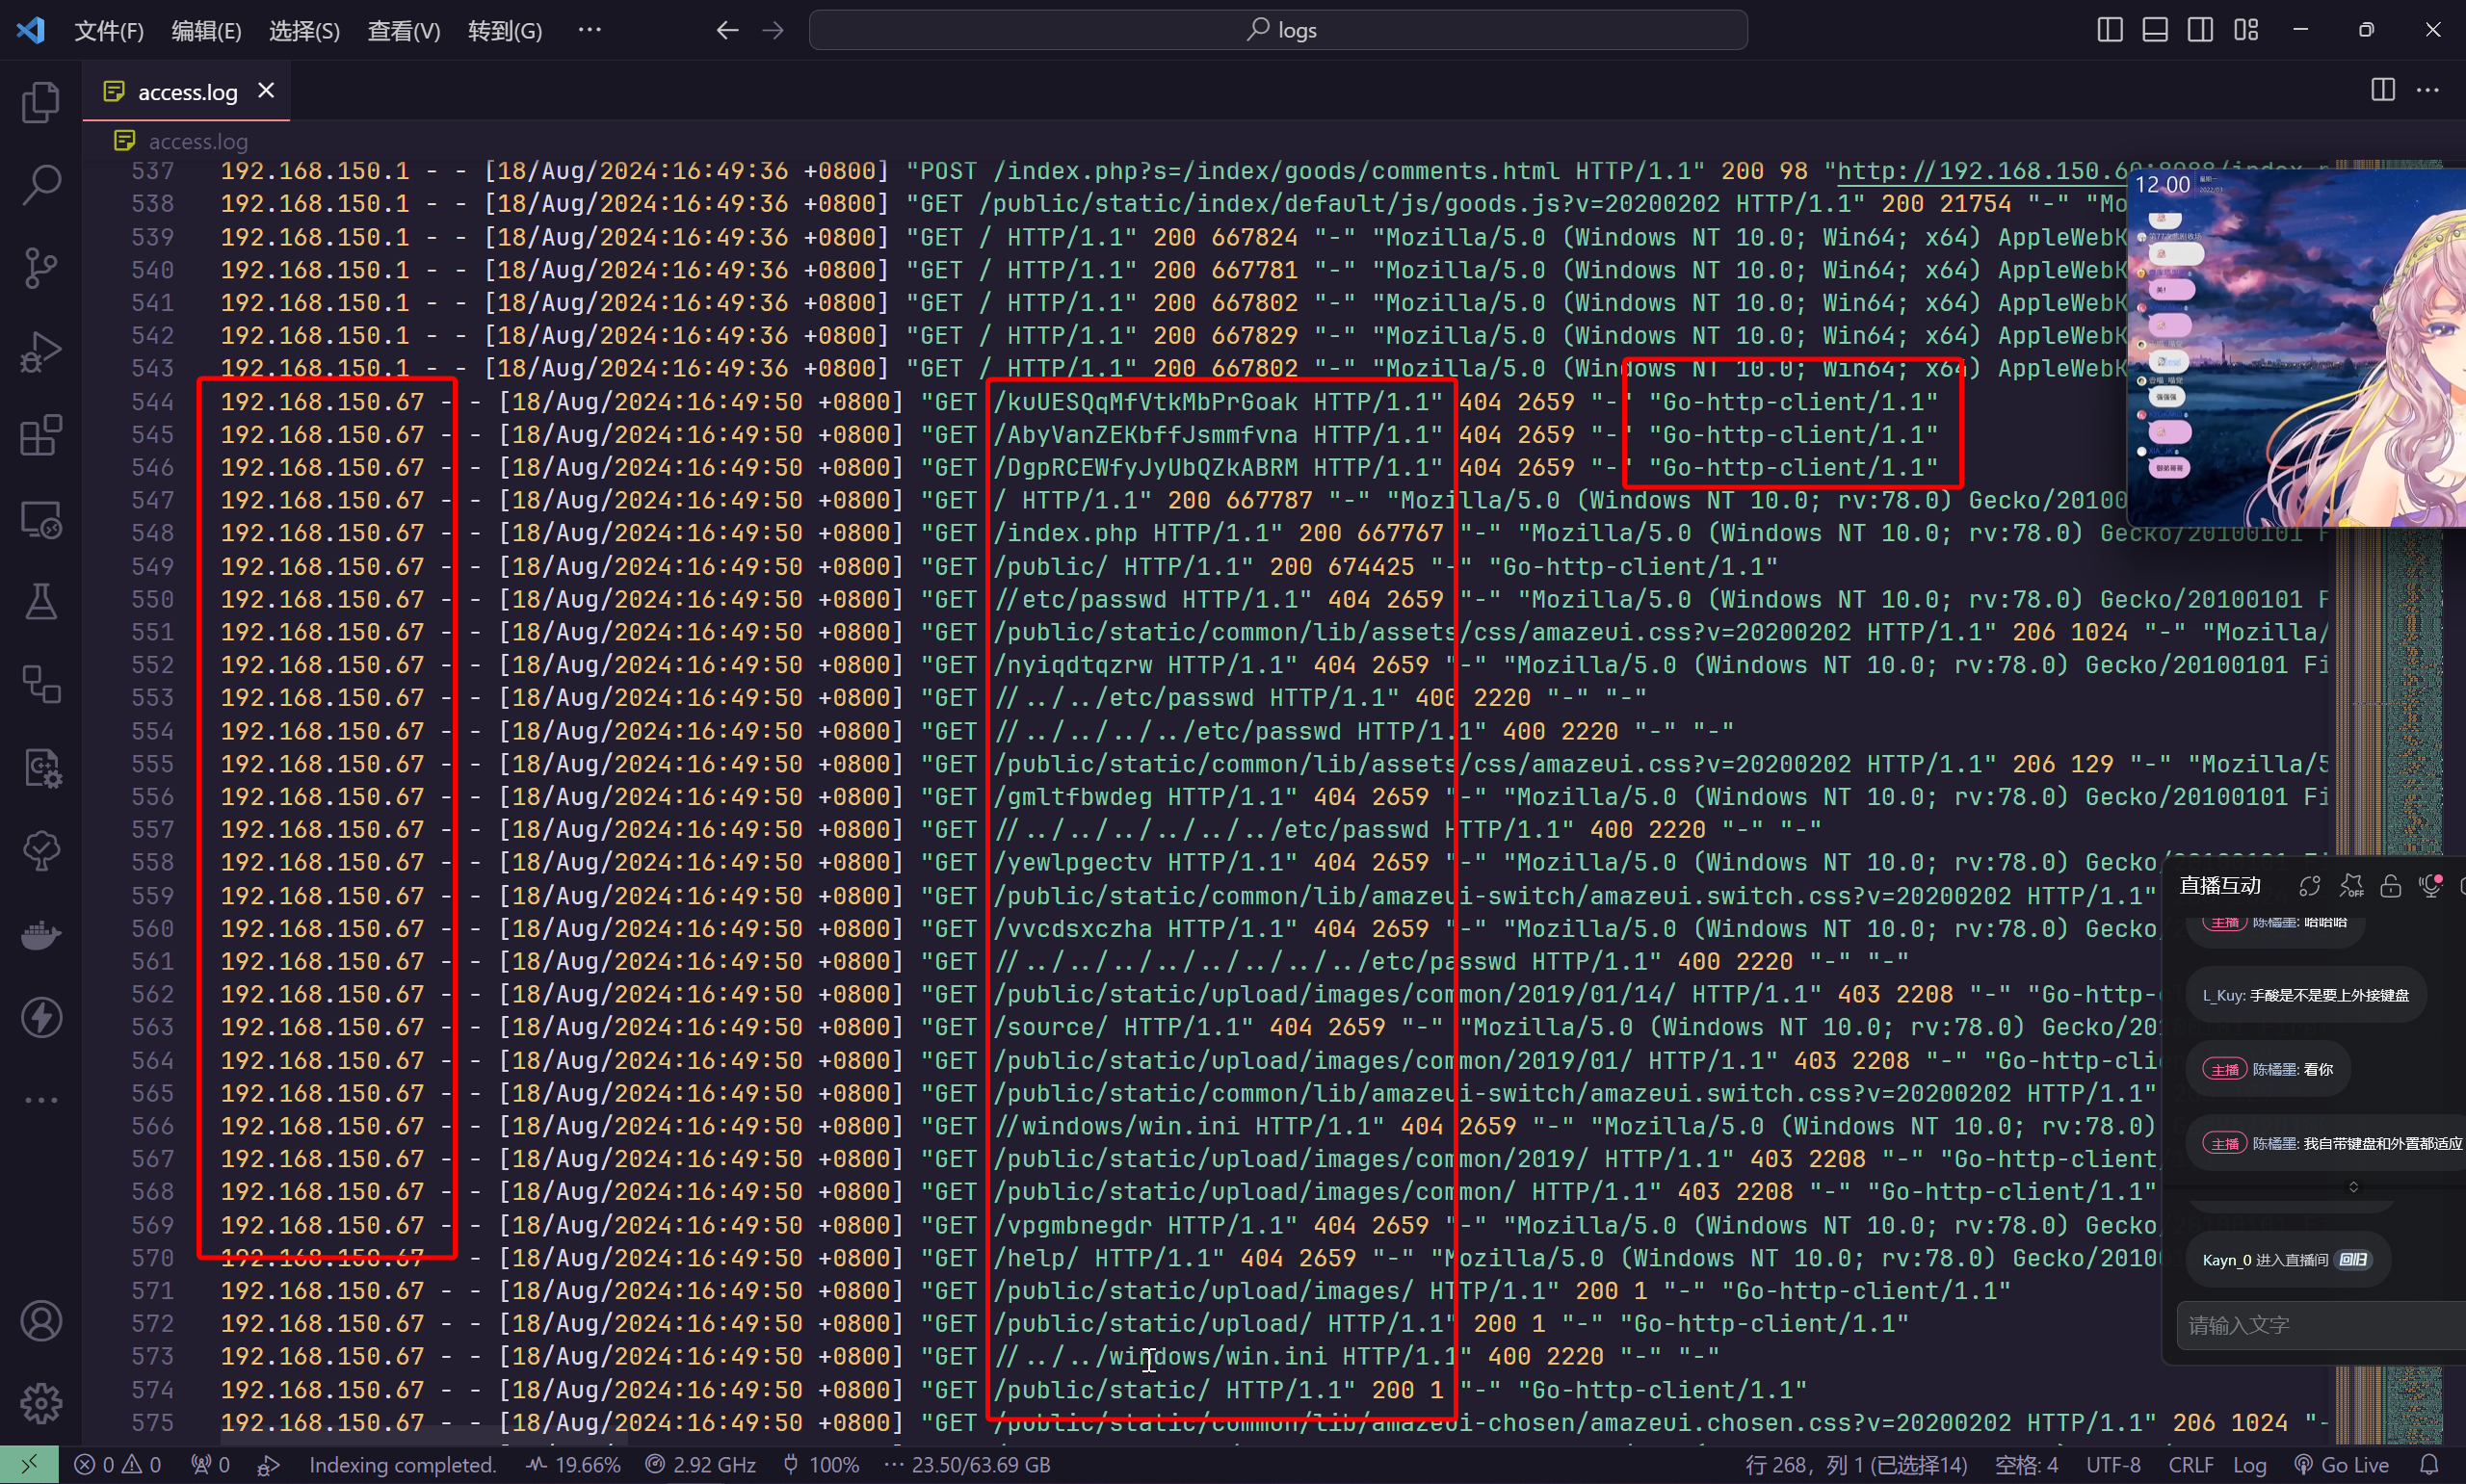Open the Extensions view

41,436
